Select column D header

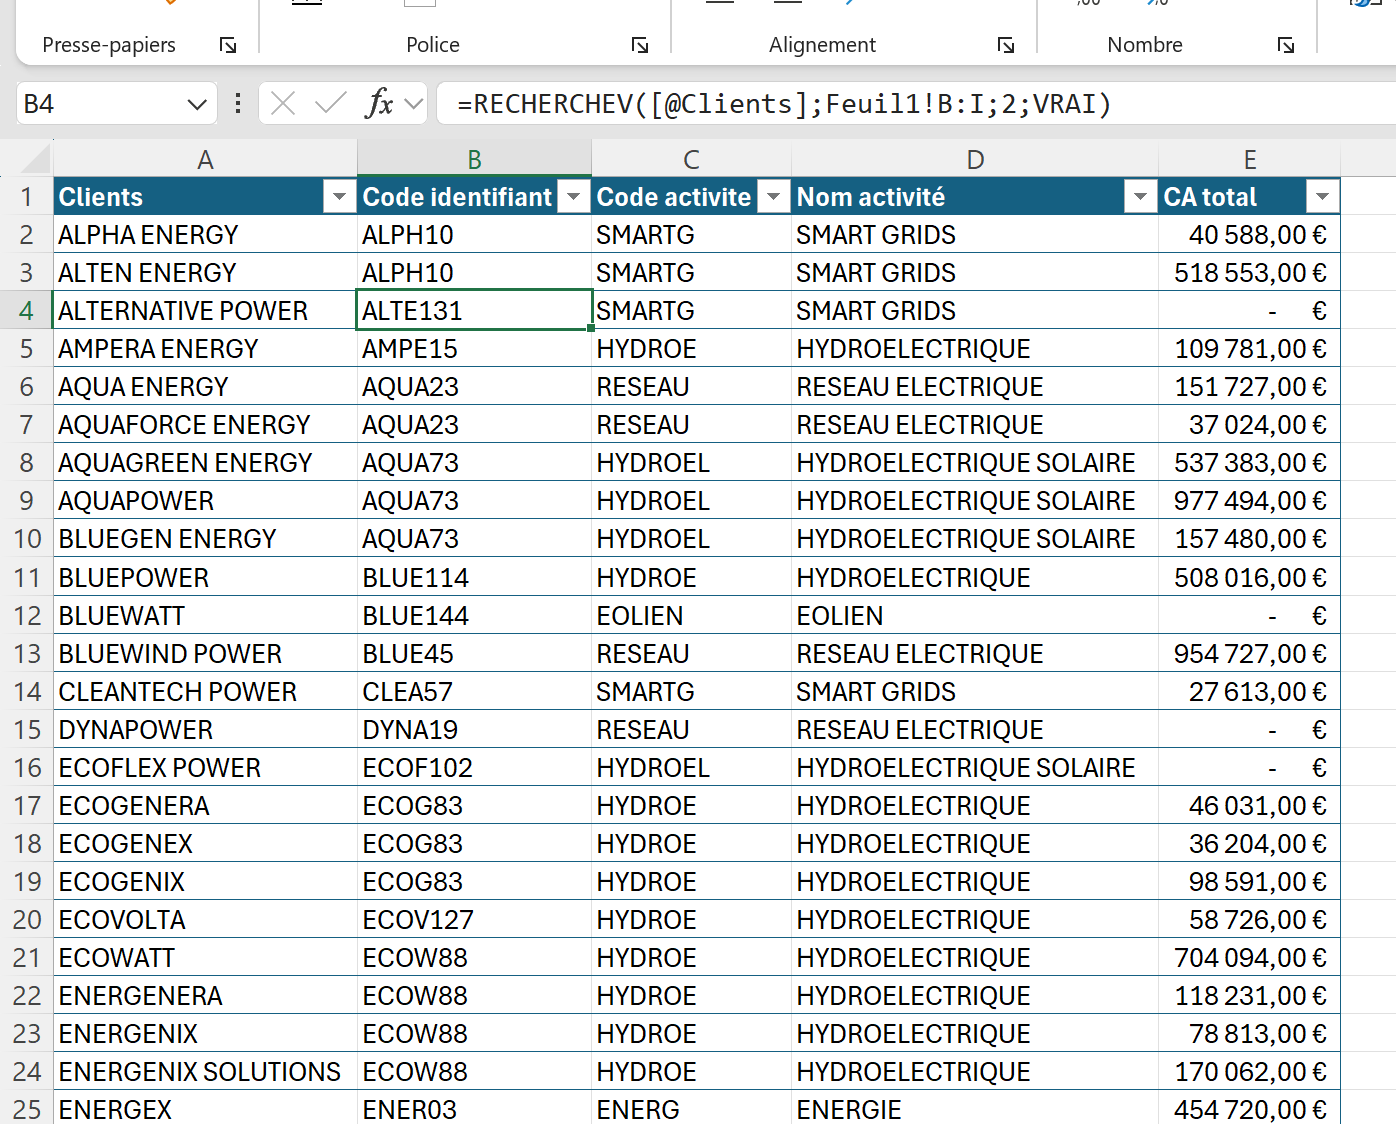click(974, 160)
